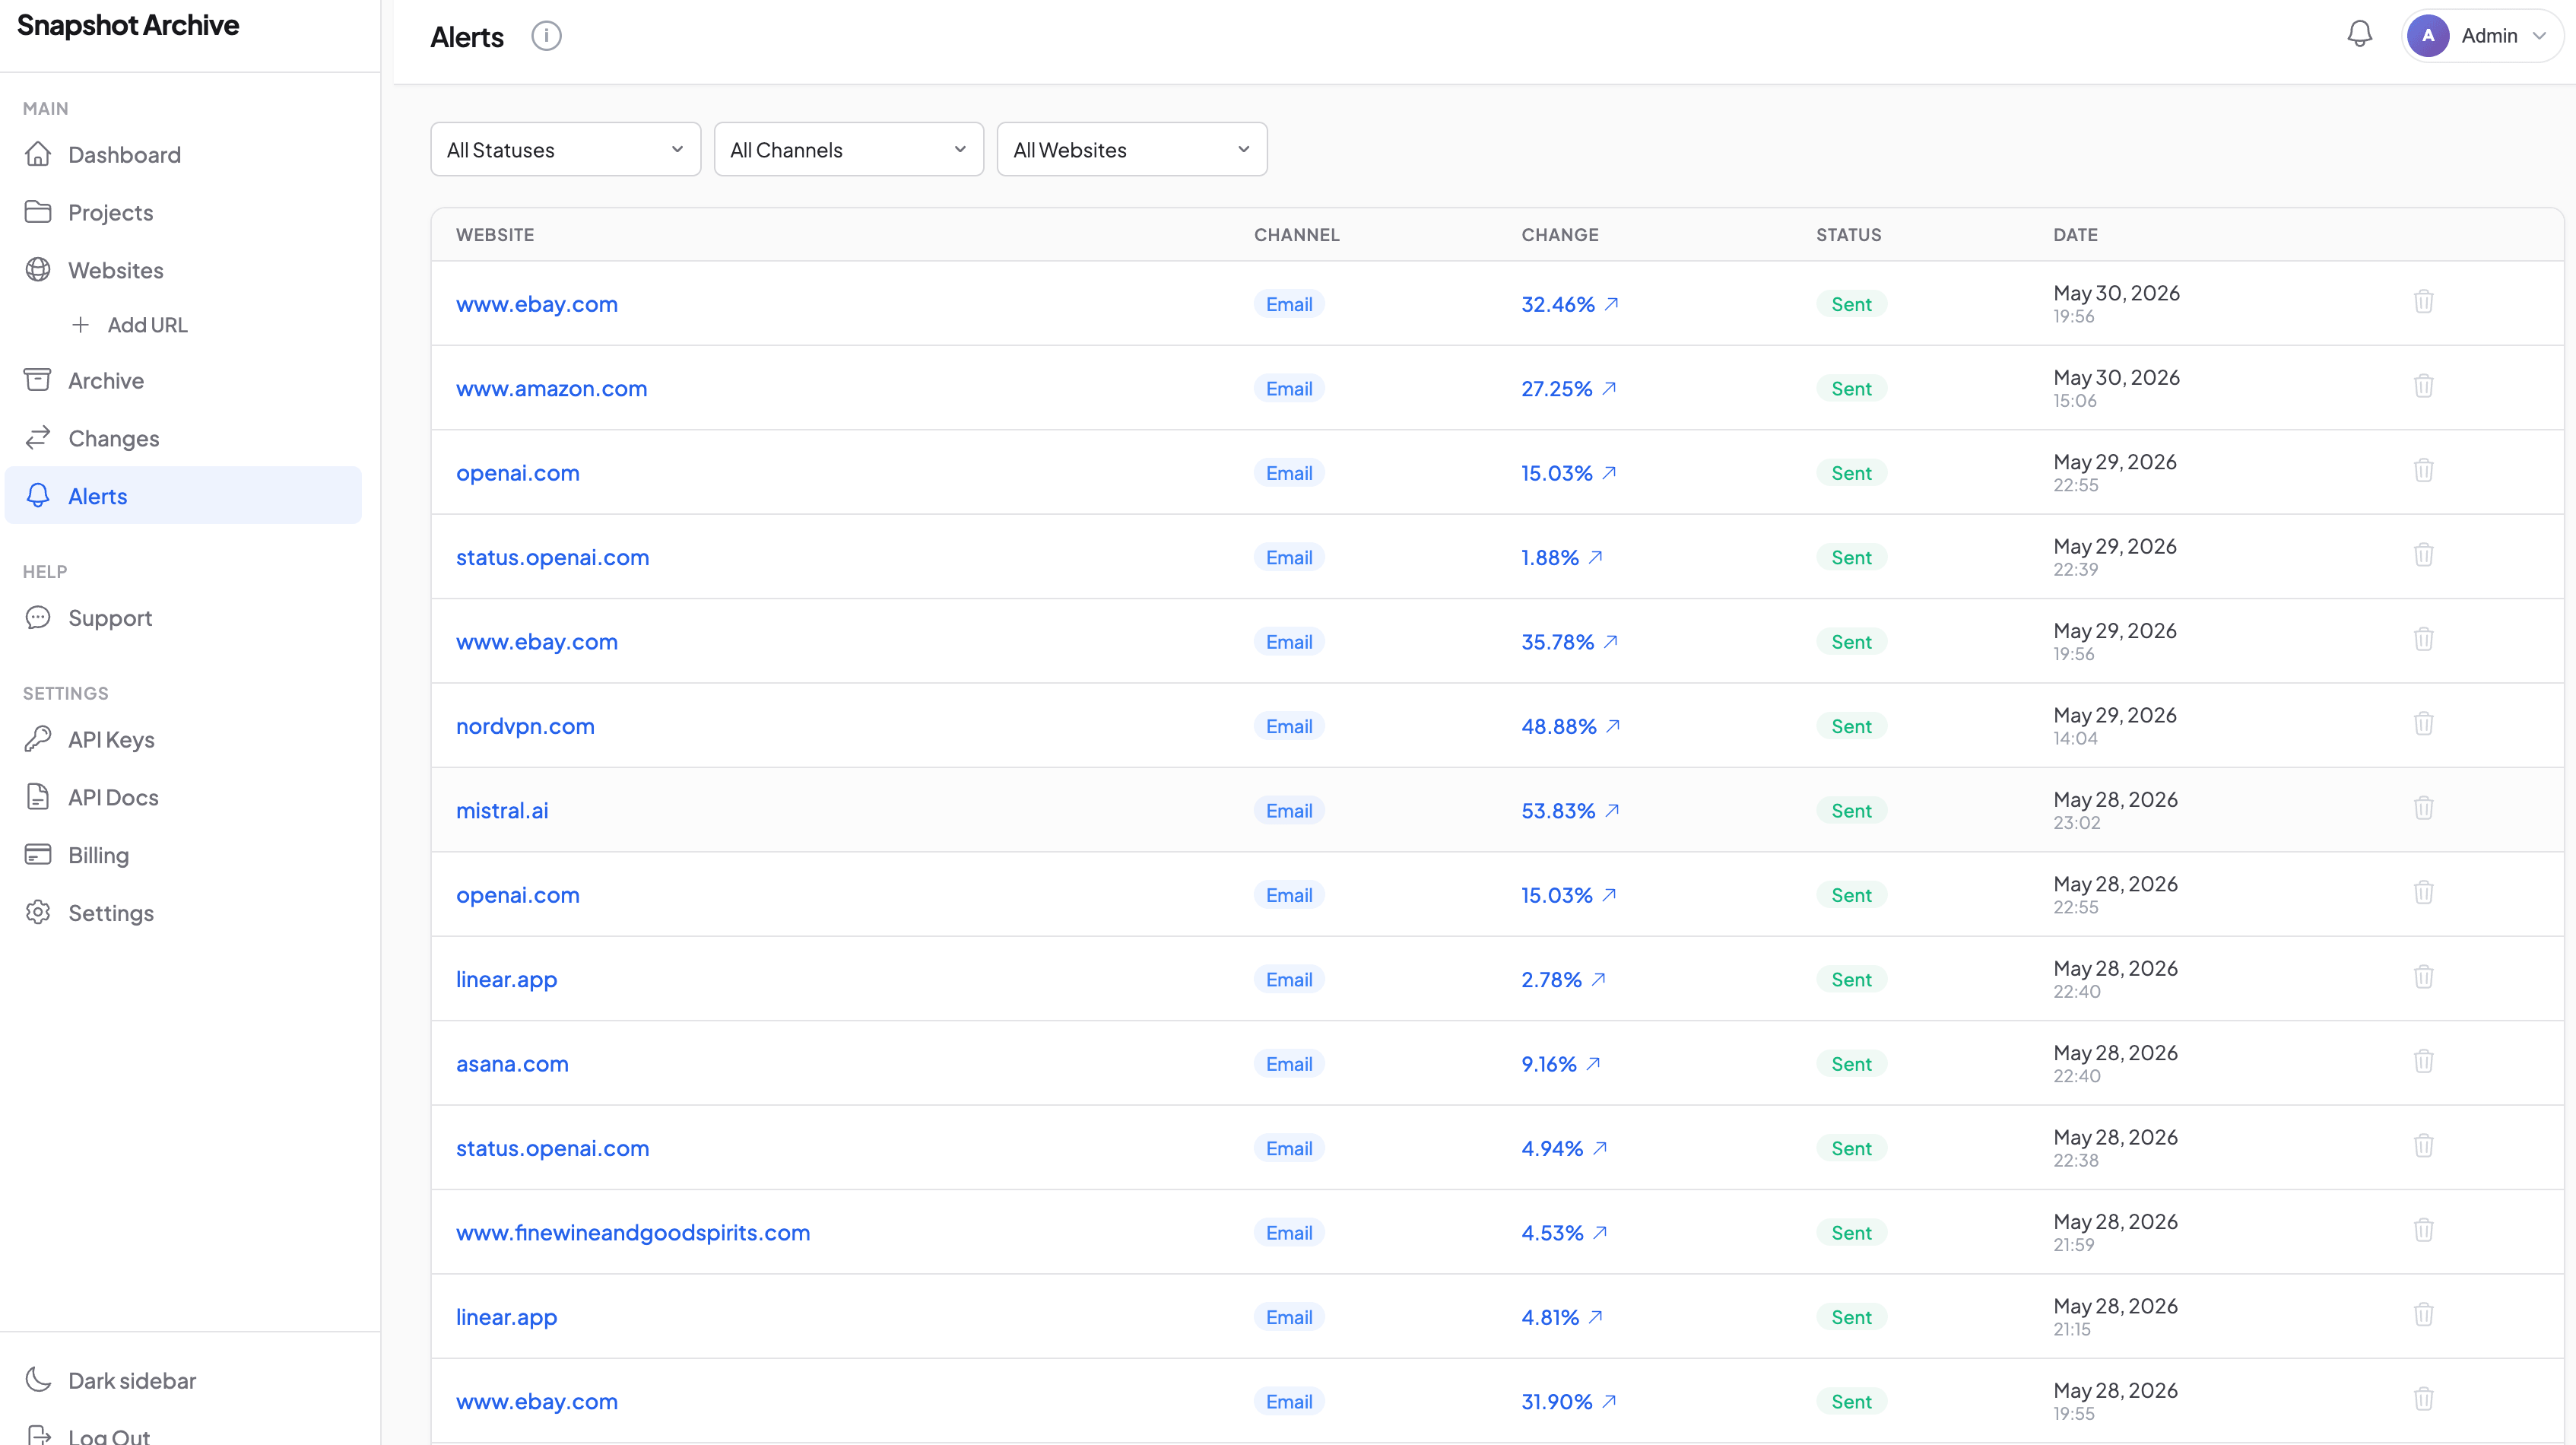The image size is (2576, 1445).
Task: Click the CHANGE column header
Action: click(1560, 235)
